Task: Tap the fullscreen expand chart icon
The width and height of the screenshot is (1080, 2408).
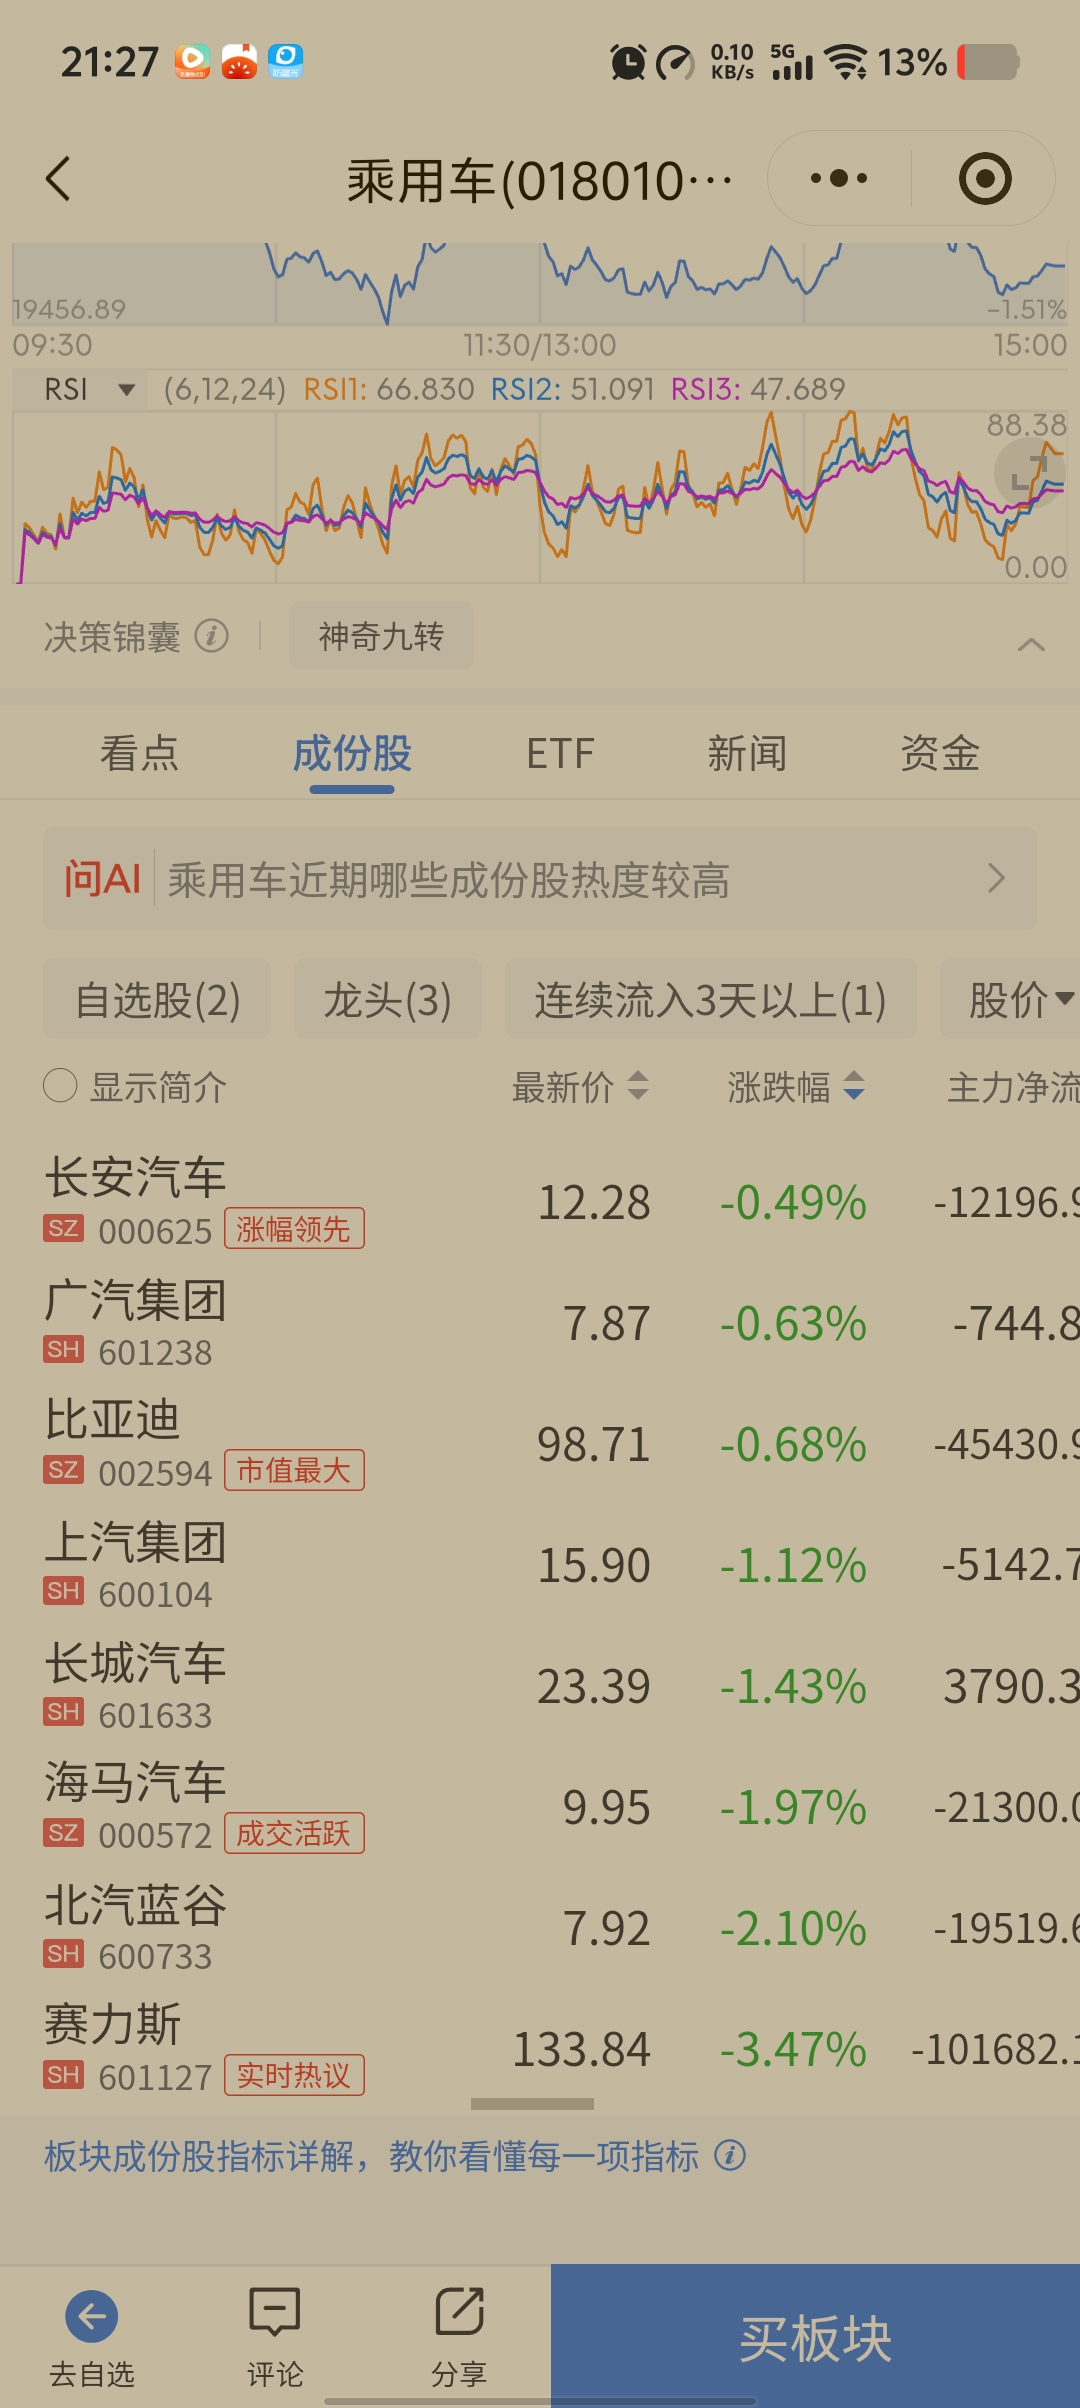Action: 1028,472
